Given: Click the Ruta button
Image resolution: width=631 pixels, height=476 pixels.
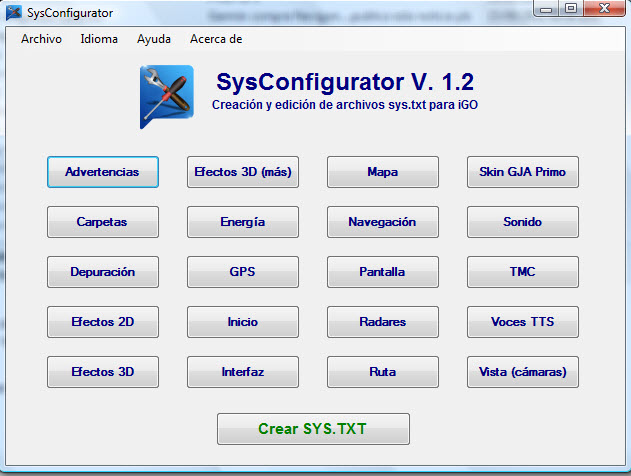Looking at the screenshot, I should point(383,372).
